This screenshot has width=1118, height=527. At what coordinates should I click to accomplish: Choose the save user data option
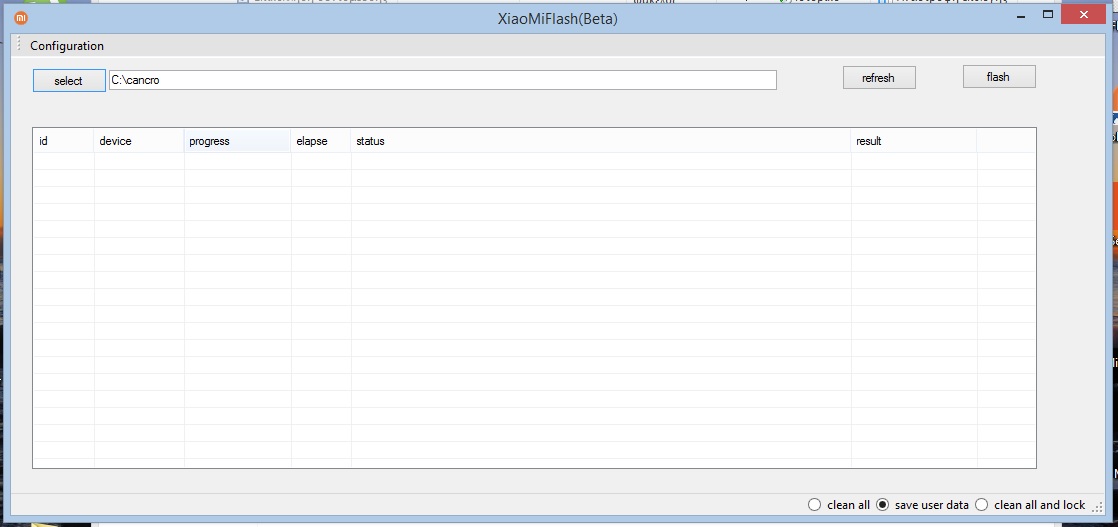point(882,505)
